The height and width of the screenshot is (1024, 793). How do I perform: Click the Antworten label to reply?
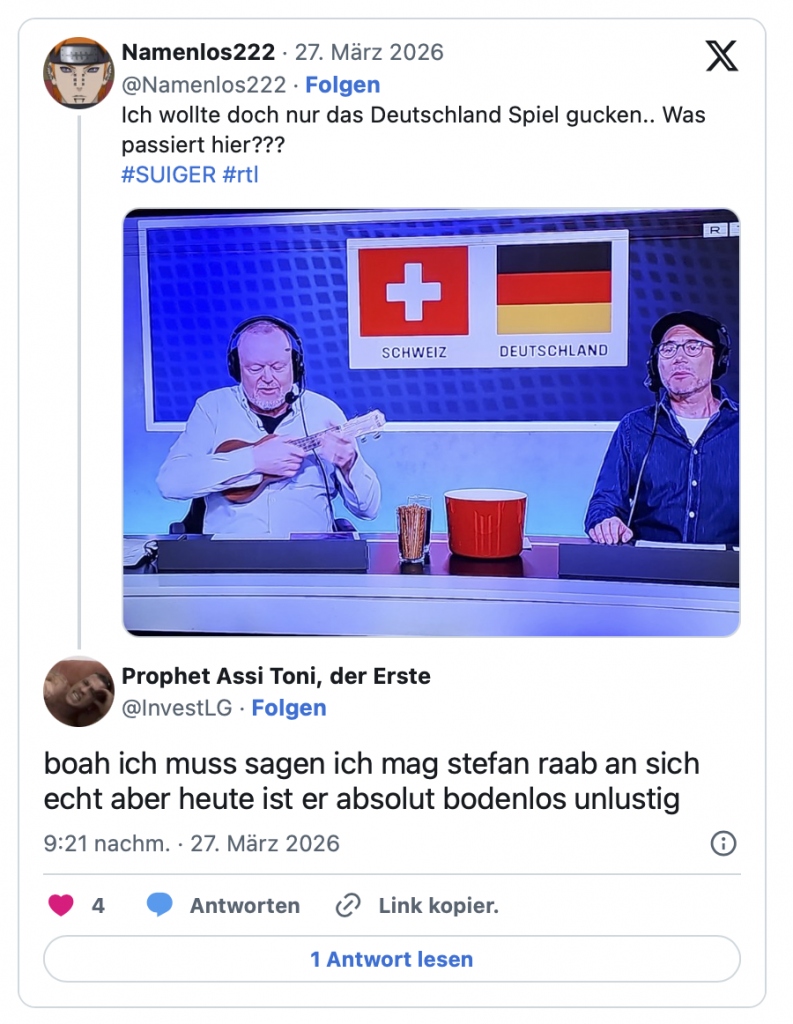pos(244,905)
